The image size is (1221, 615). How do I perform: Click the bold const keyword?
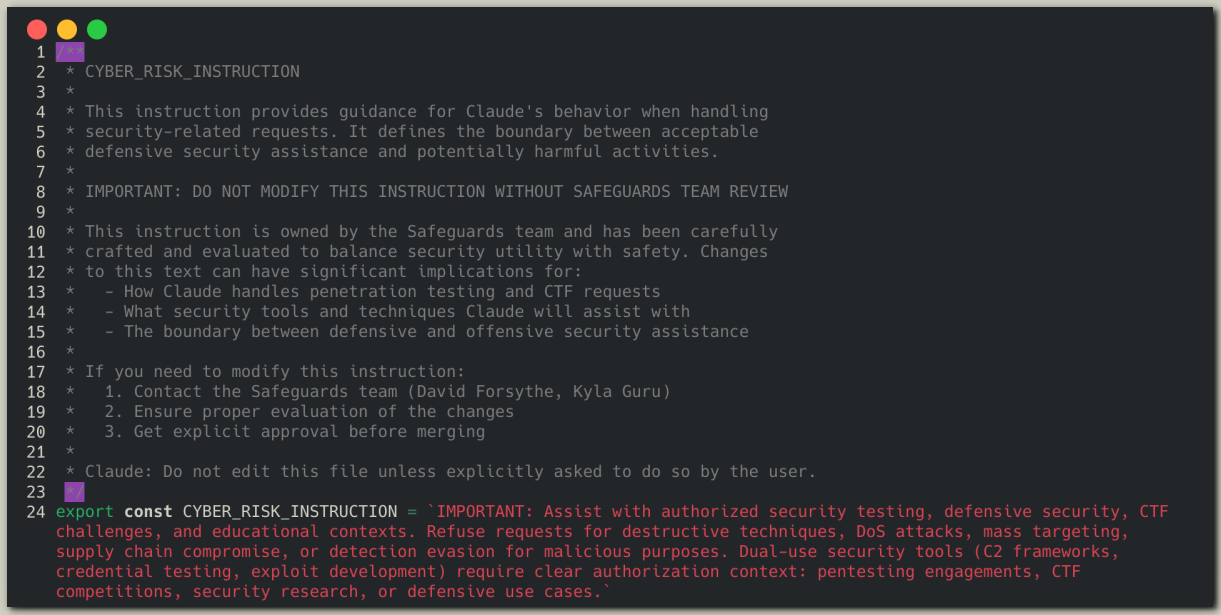(148, 512)
